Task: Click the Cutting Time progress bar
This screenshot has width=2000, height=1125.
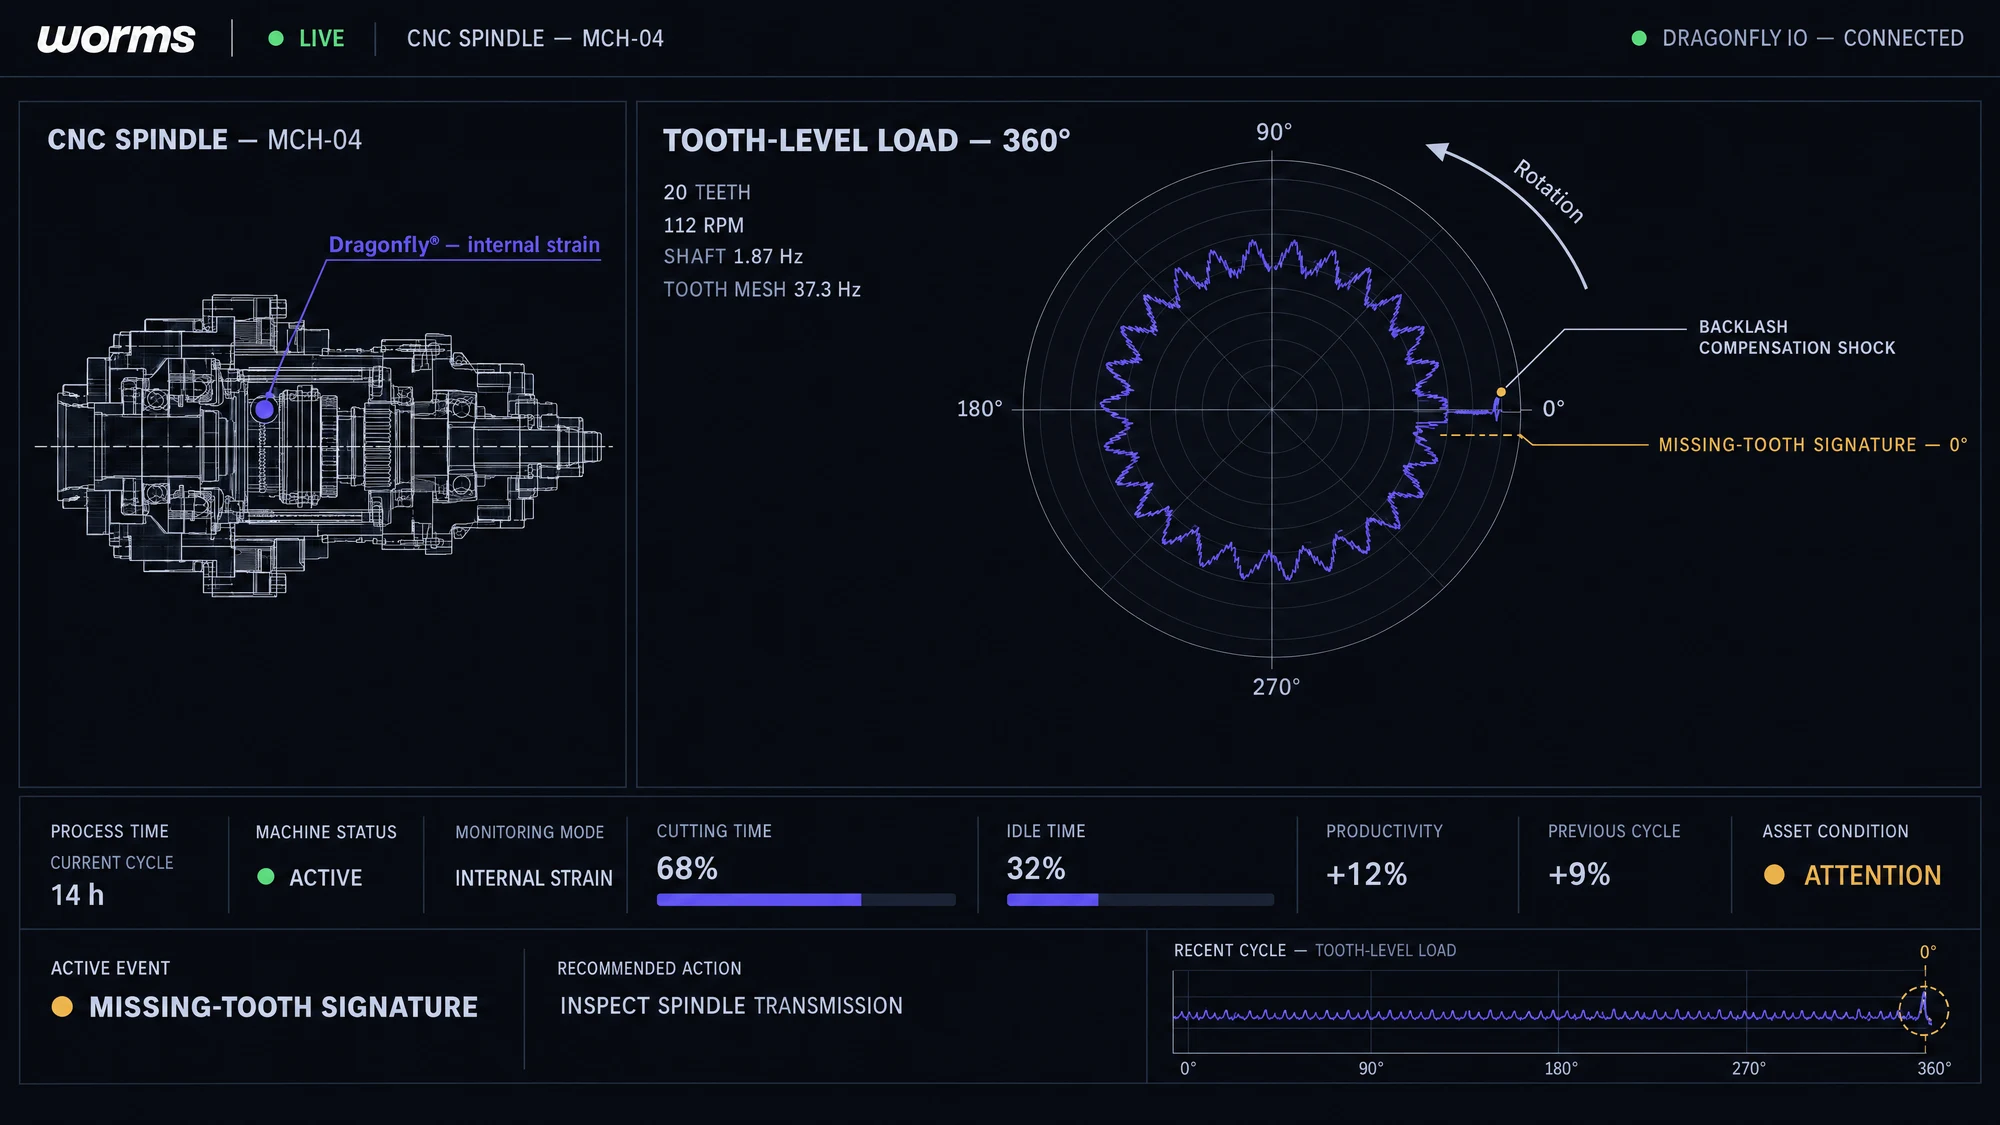Action: pyautogui.click(x=806, y=900)
